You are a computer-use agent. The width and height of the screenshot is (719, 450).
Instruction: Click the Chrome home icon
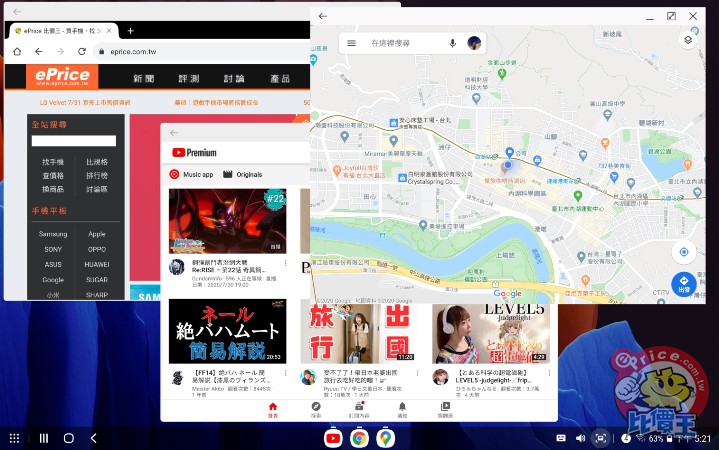(x=17, y=51)
